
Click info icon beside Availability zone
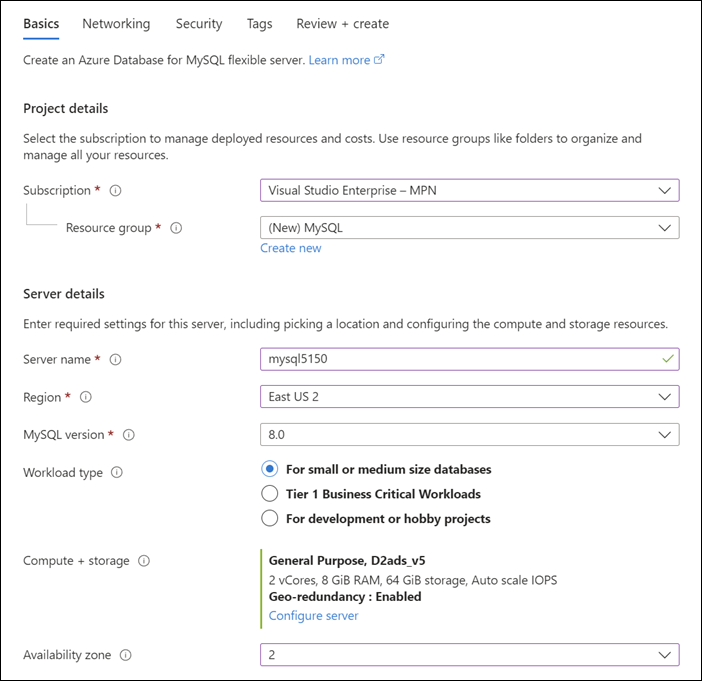click(x=126, y=655)
